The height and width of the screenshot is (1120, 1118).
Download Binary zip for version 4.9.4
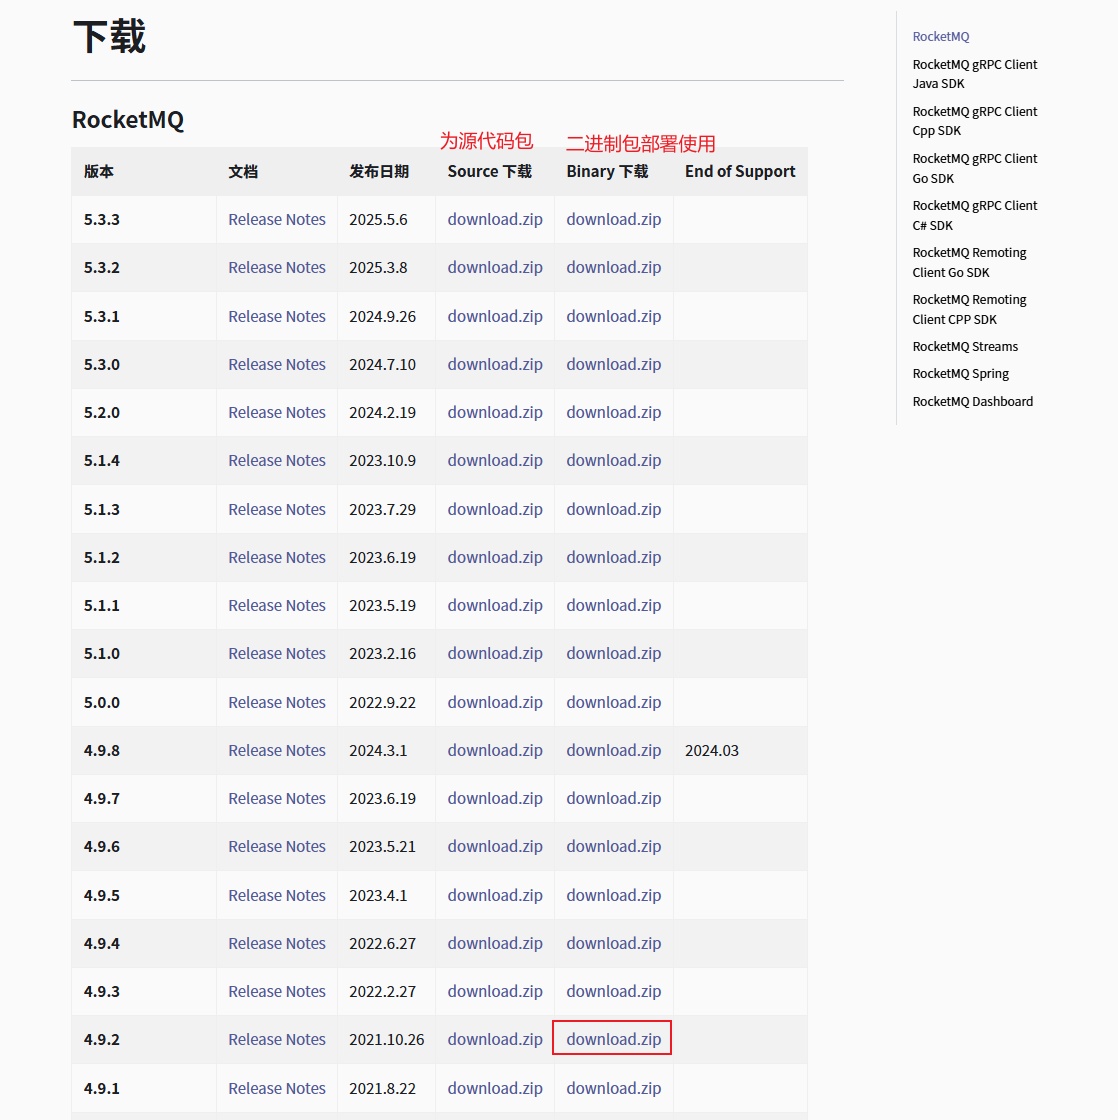[x=614, y=943]
